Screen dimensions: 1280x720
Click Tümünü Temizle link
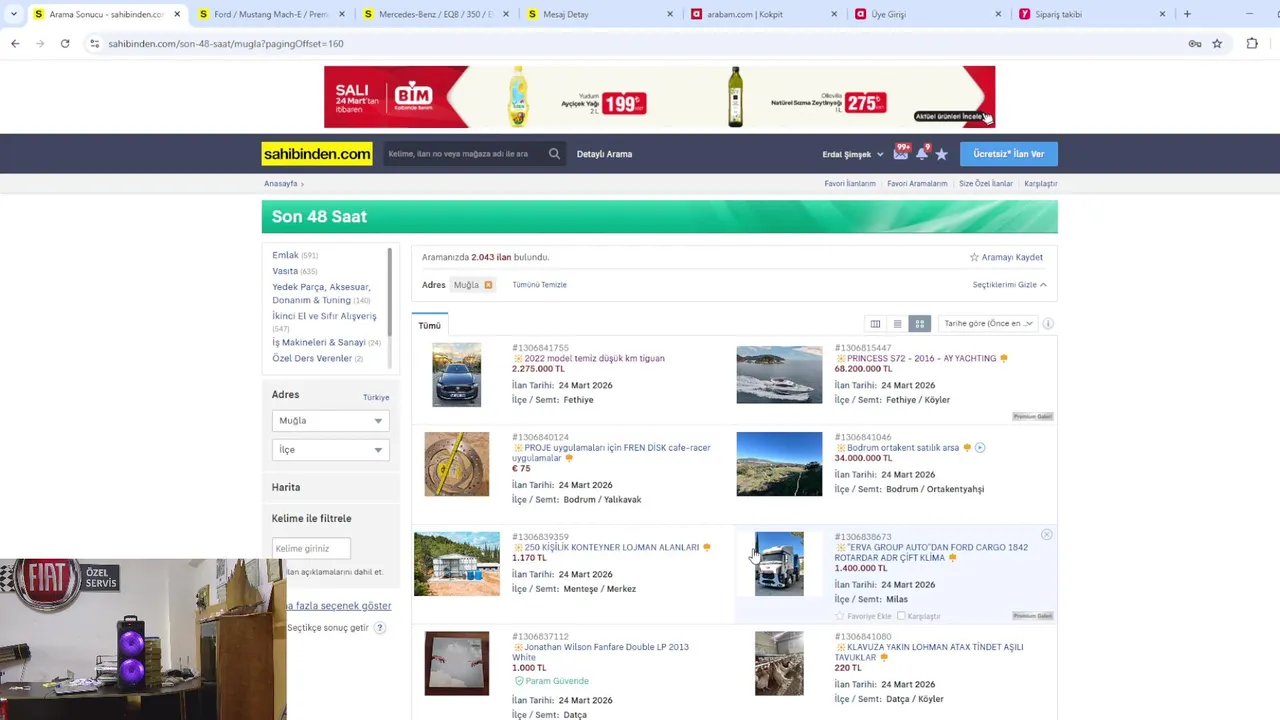pyautogui.click(x=539, y=285)
